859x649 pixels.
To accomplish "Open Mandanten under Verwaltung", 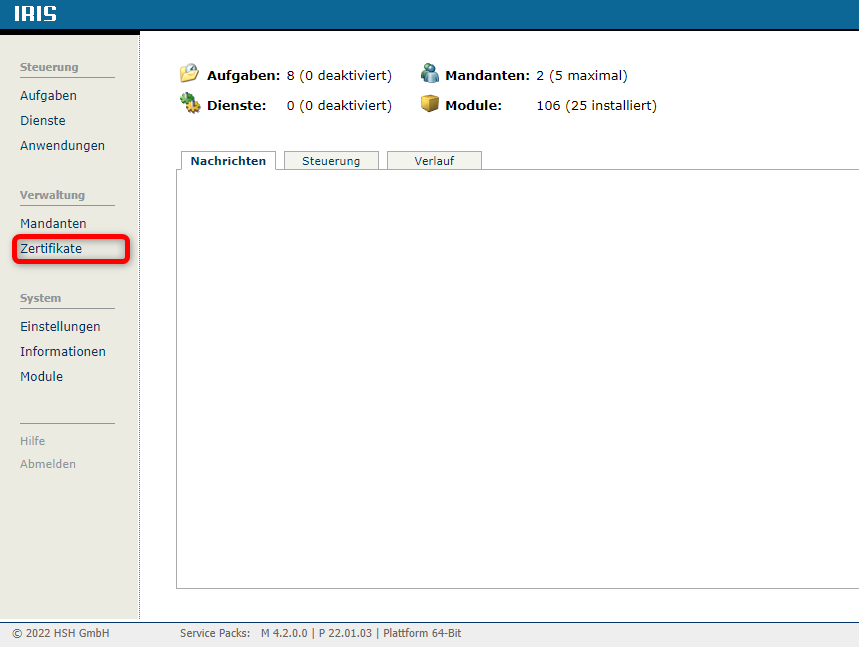I will coord(53,224).
